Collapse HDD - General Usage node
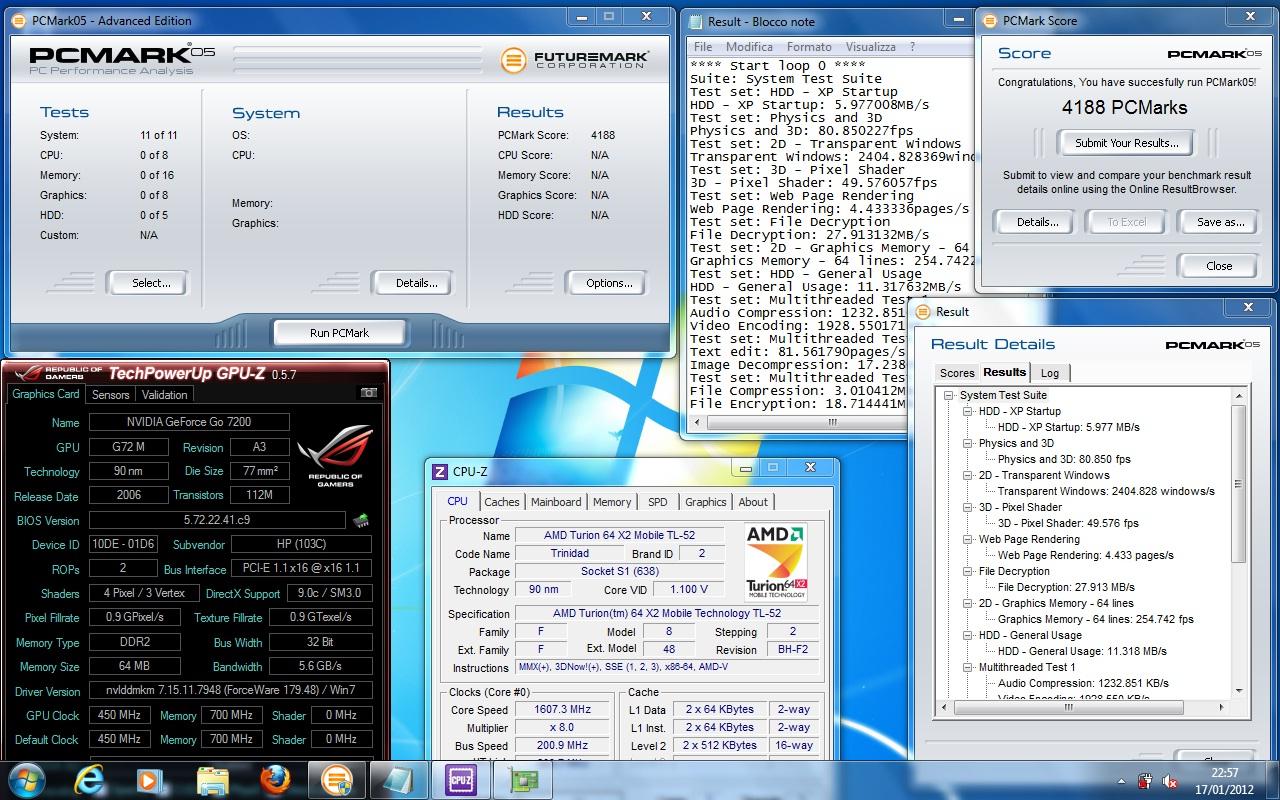Screen dimensions: 1280x800 pyautogui.click(x=968, y=635)
